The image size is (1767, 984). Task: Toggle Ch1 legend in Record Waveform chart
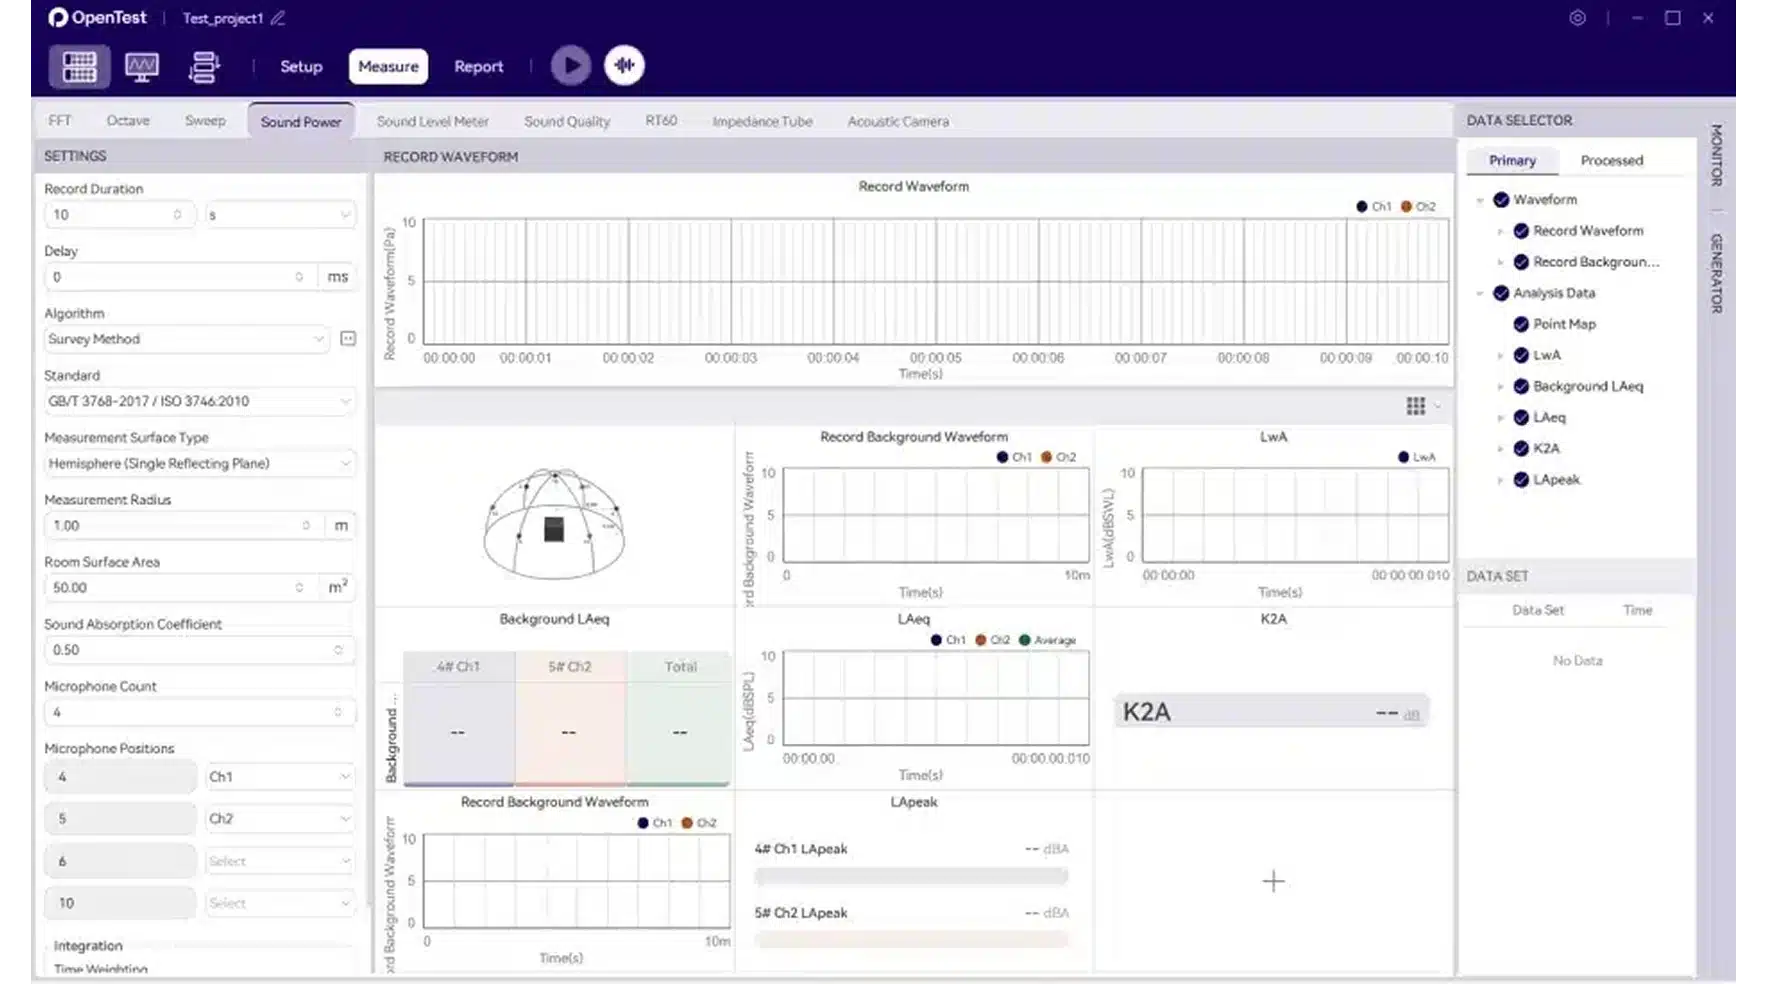[1374, 207]
